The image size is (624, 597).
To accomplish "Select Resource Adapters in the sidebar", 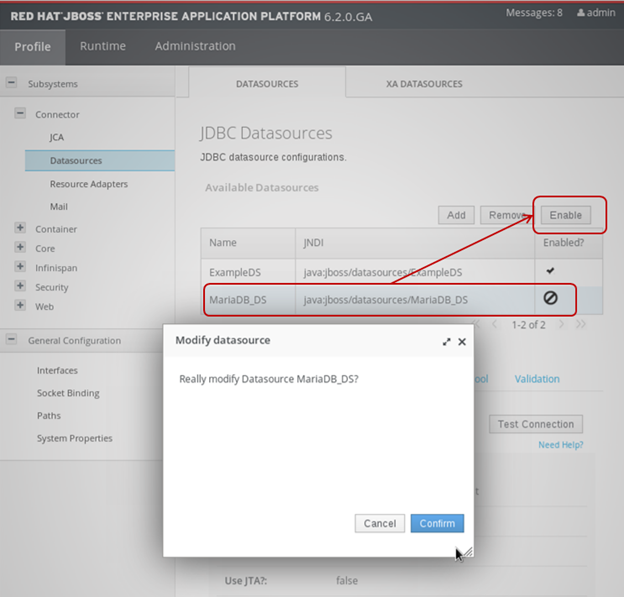I will [x=89, y=184].
